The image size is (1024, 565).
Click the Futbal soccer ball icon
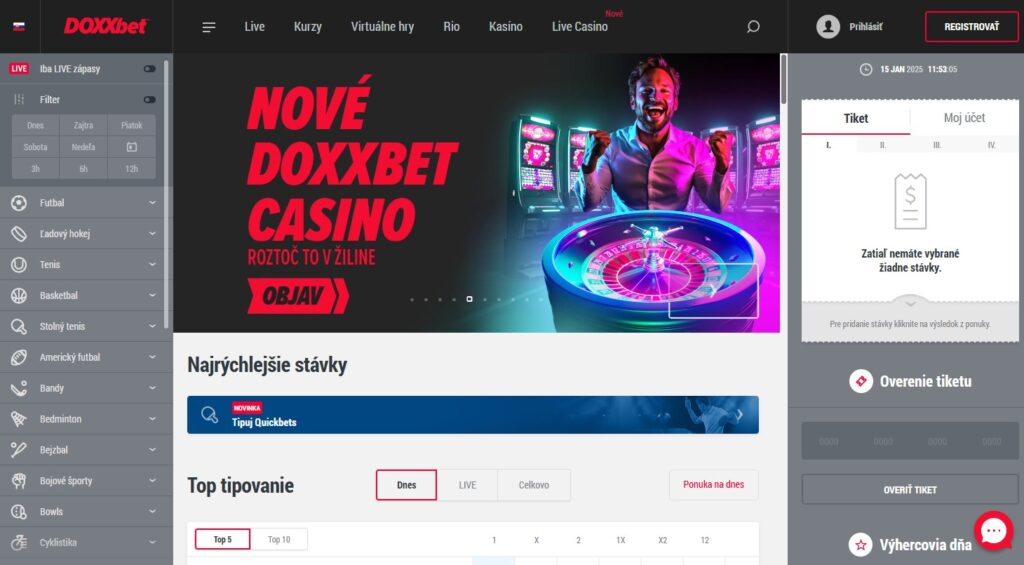[19, 203]
